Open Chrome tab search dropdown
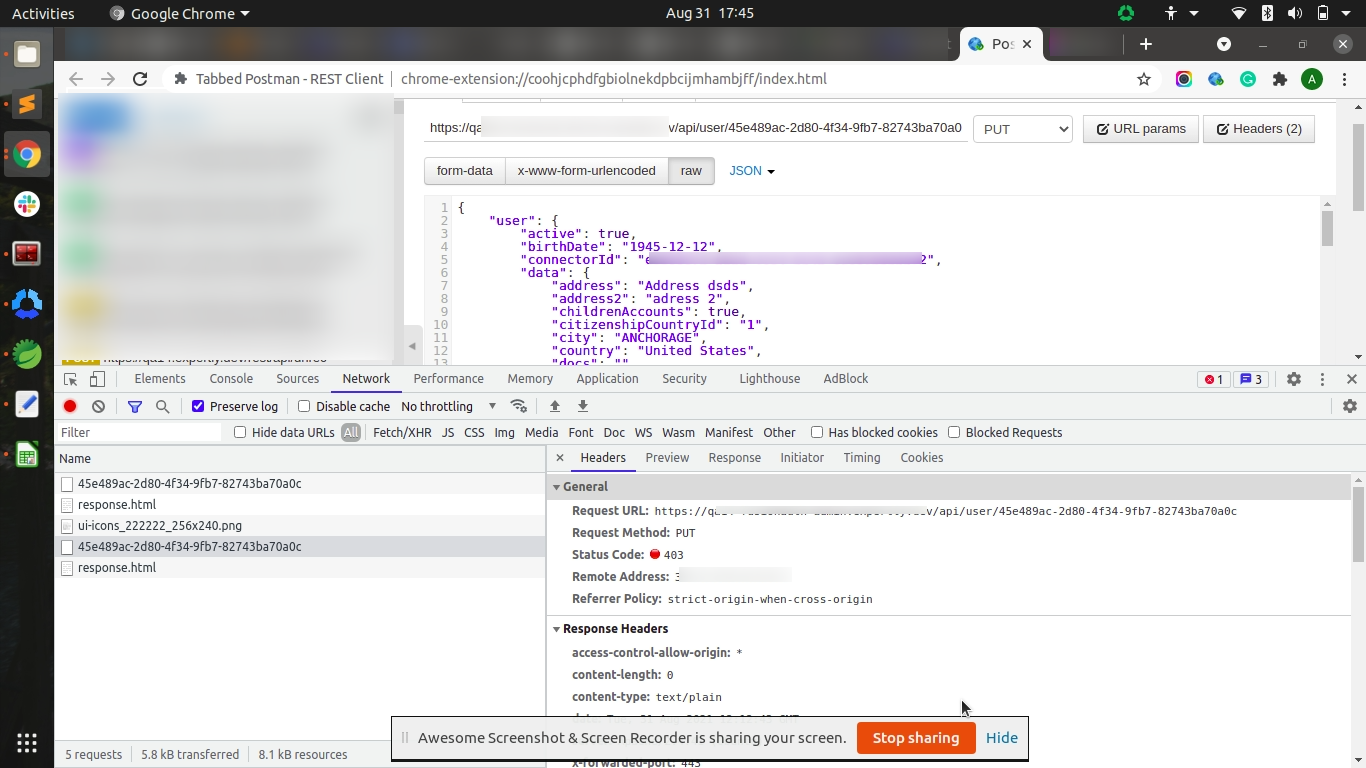1366x768 pixels. (1223, 44)
